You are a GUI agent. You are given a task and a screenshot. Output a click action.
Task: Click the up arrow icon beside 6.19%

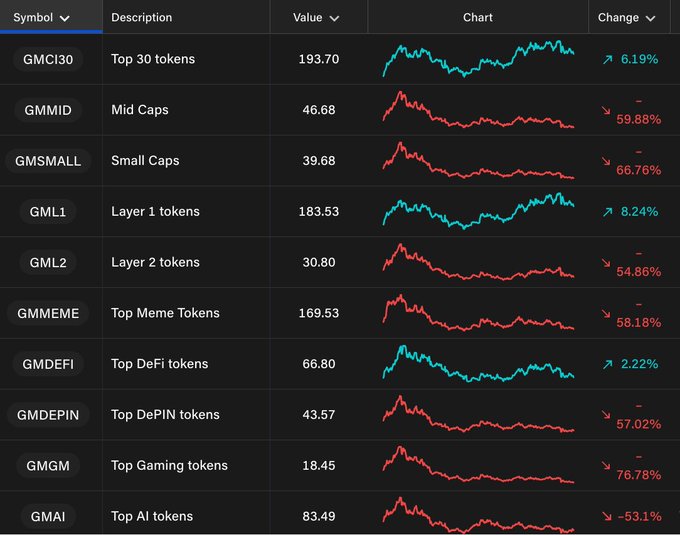coord(606,60)
